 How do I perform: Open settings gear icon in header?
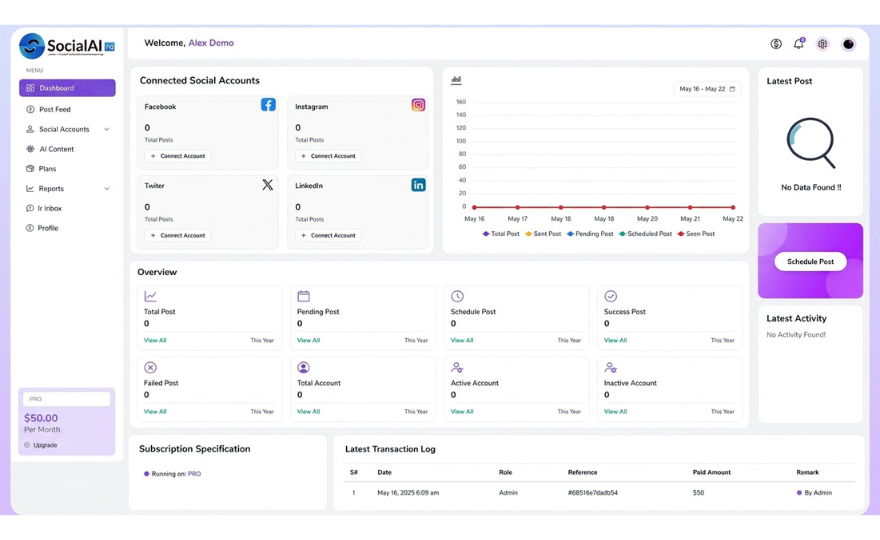pyautogui.click(x=822, y=44)
